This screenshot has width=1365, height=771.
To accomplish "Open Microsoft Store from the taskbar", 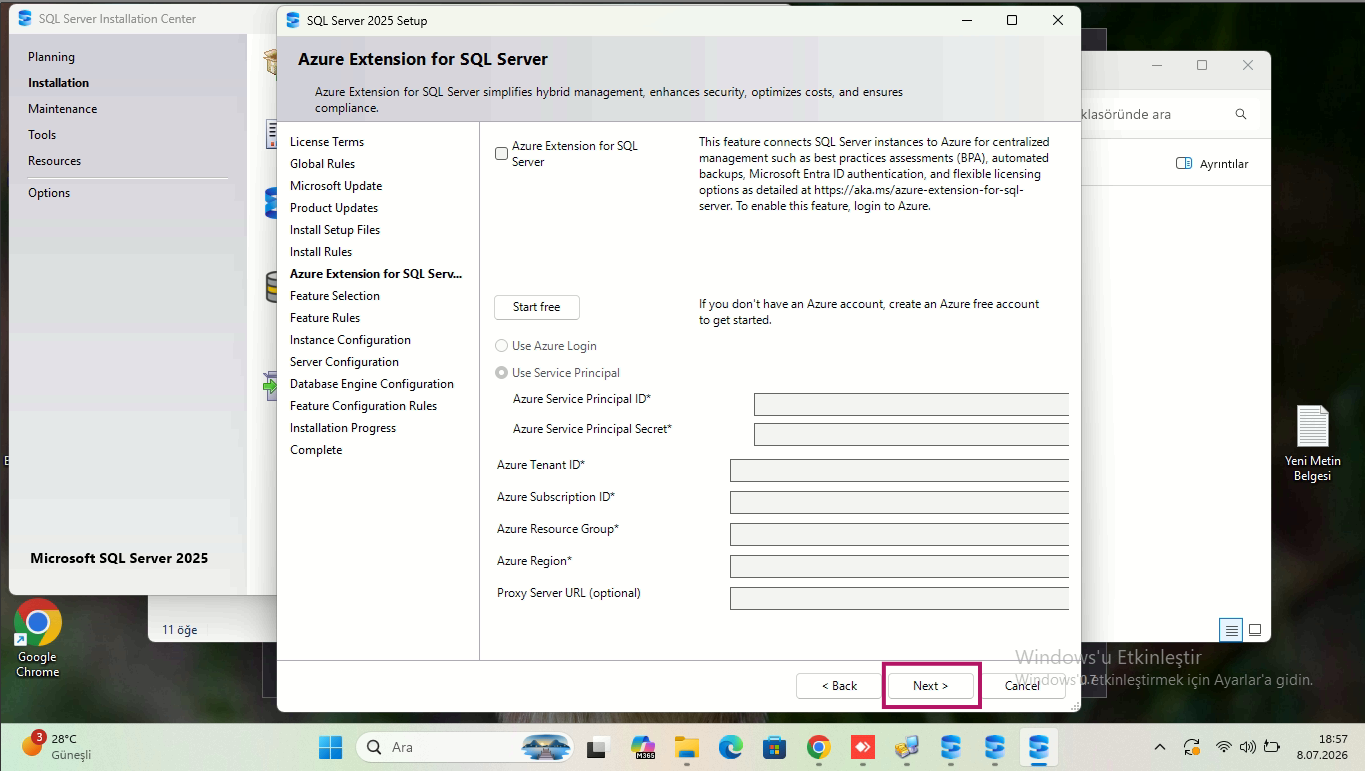I will (x=774, y=747).
